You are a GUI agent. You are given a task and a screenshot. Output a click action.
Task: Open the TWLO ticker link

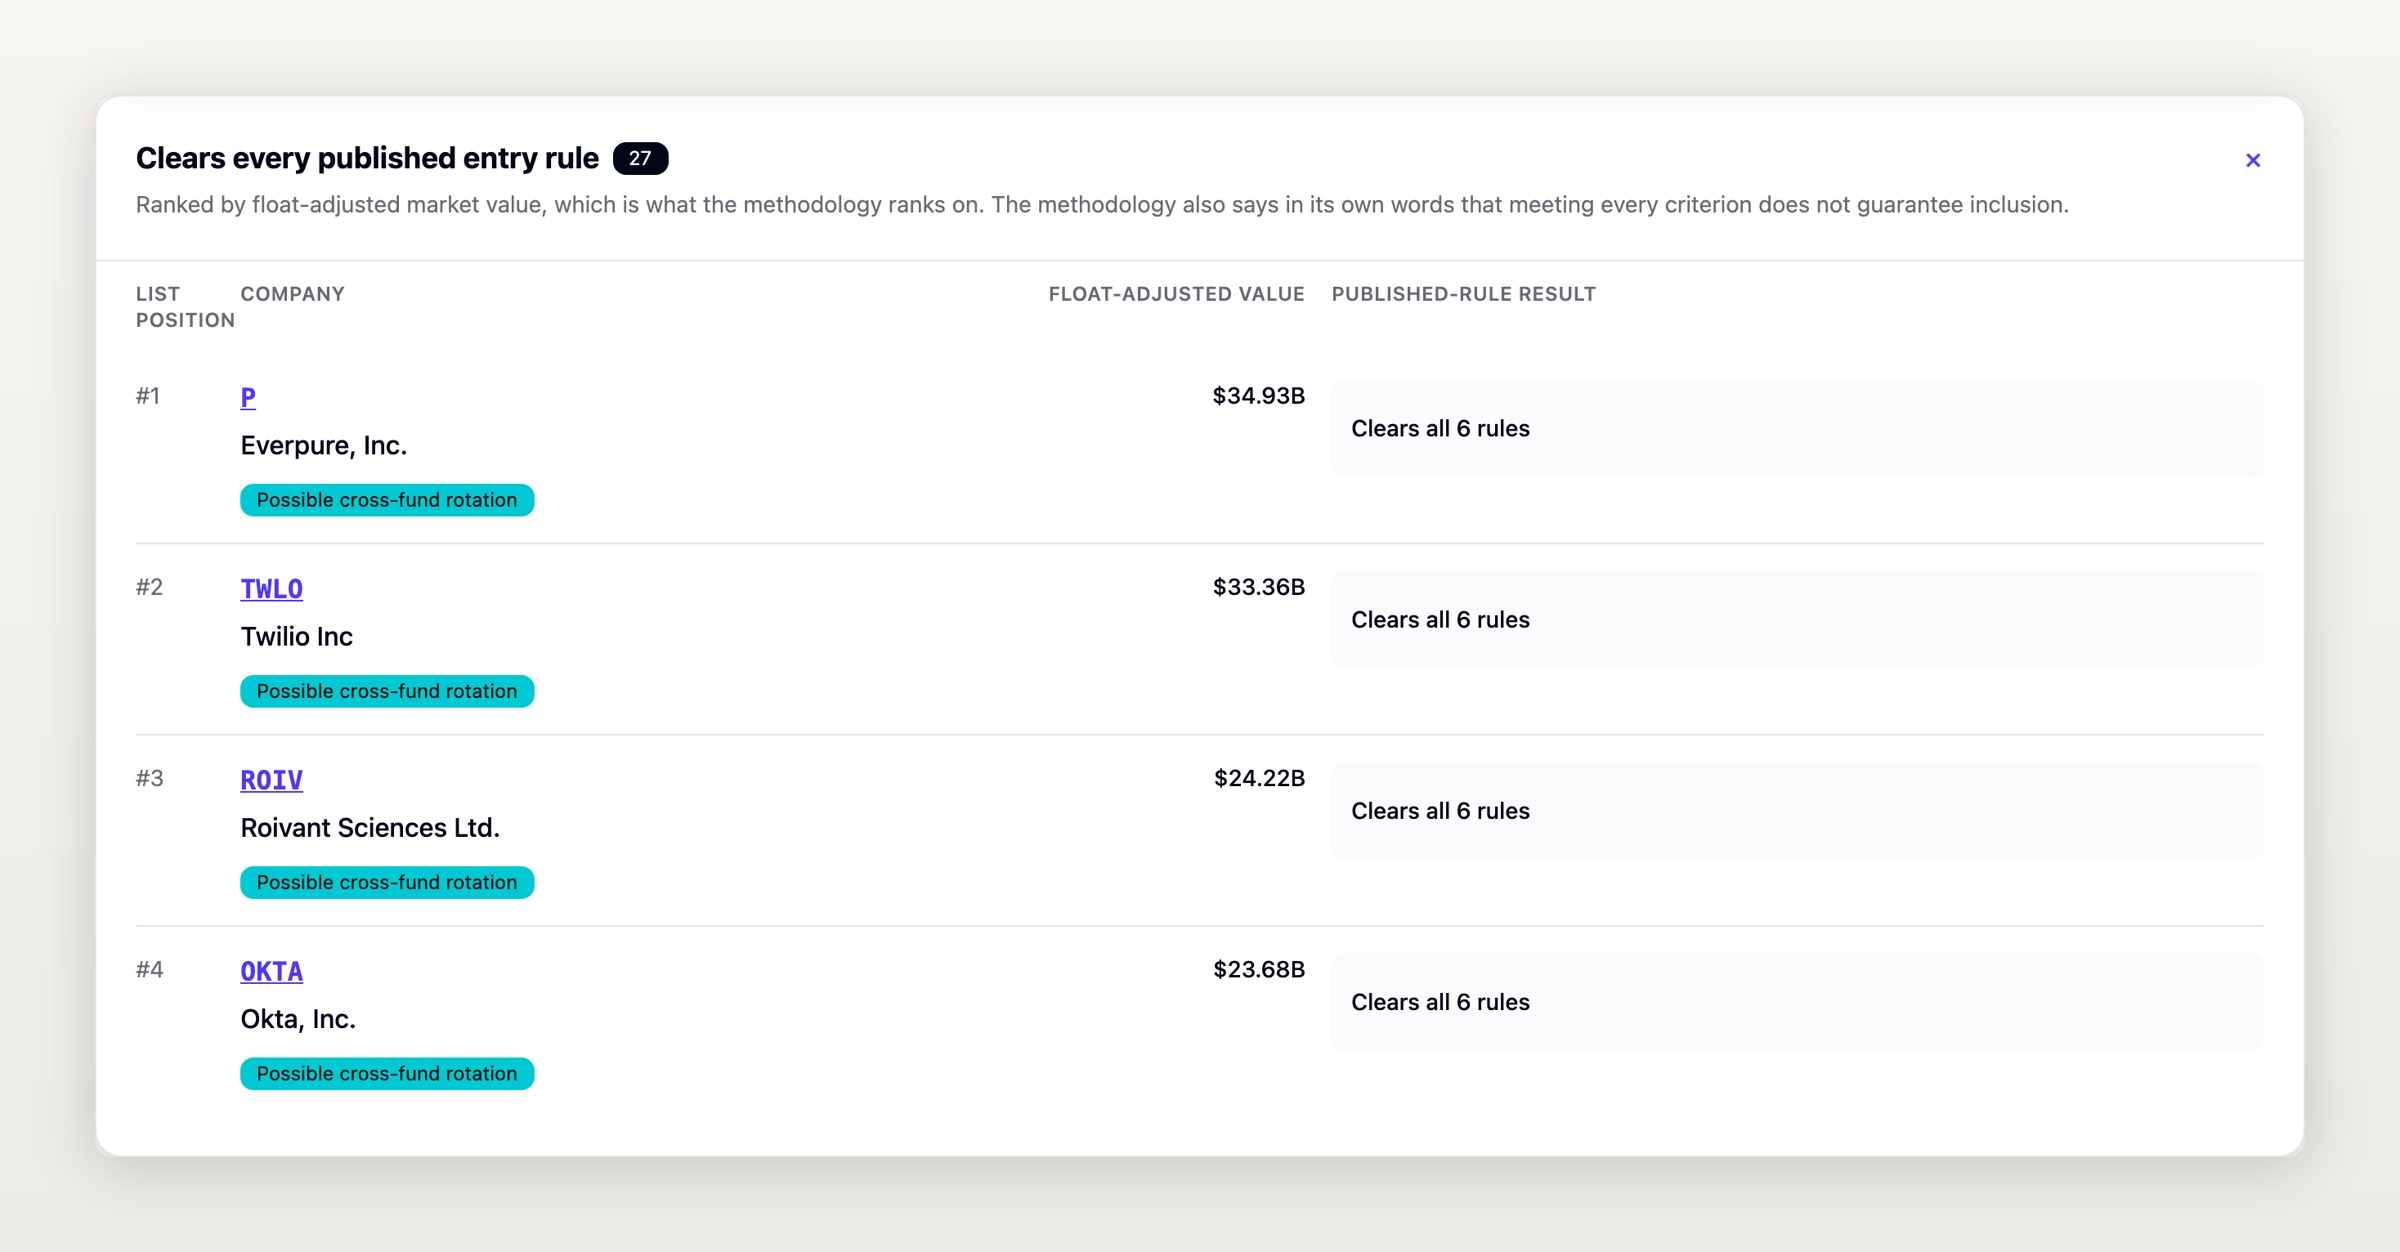(271, 588)
